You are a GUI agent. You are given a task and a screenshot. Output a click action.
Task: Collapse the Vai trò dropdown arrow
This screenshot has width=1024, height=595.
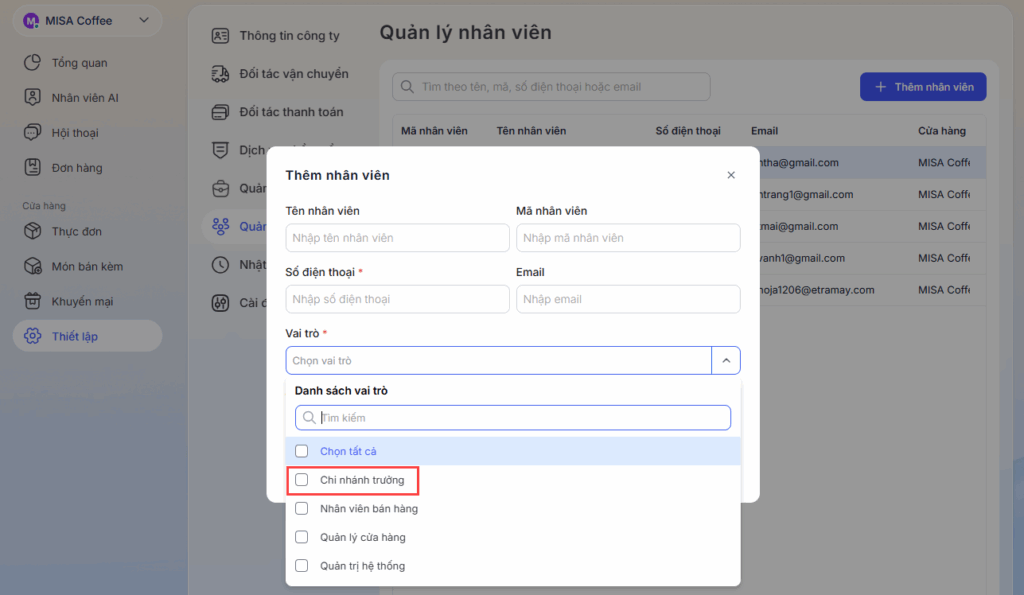[725, 360]
